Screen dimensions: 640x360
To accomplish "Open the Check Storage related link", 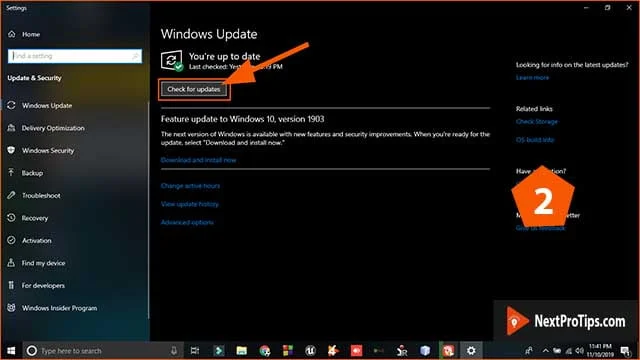I will [537, 122].
